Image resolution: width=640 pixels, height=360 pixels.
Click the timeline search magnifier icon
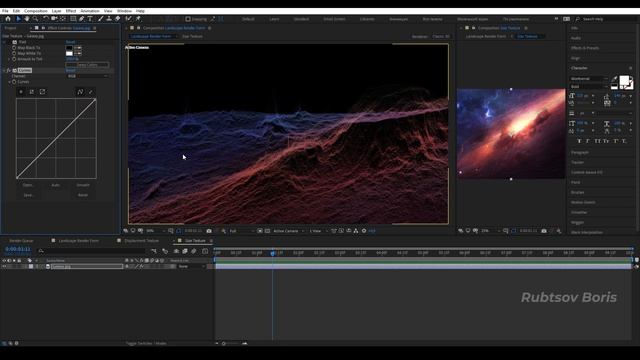point(41,251)
